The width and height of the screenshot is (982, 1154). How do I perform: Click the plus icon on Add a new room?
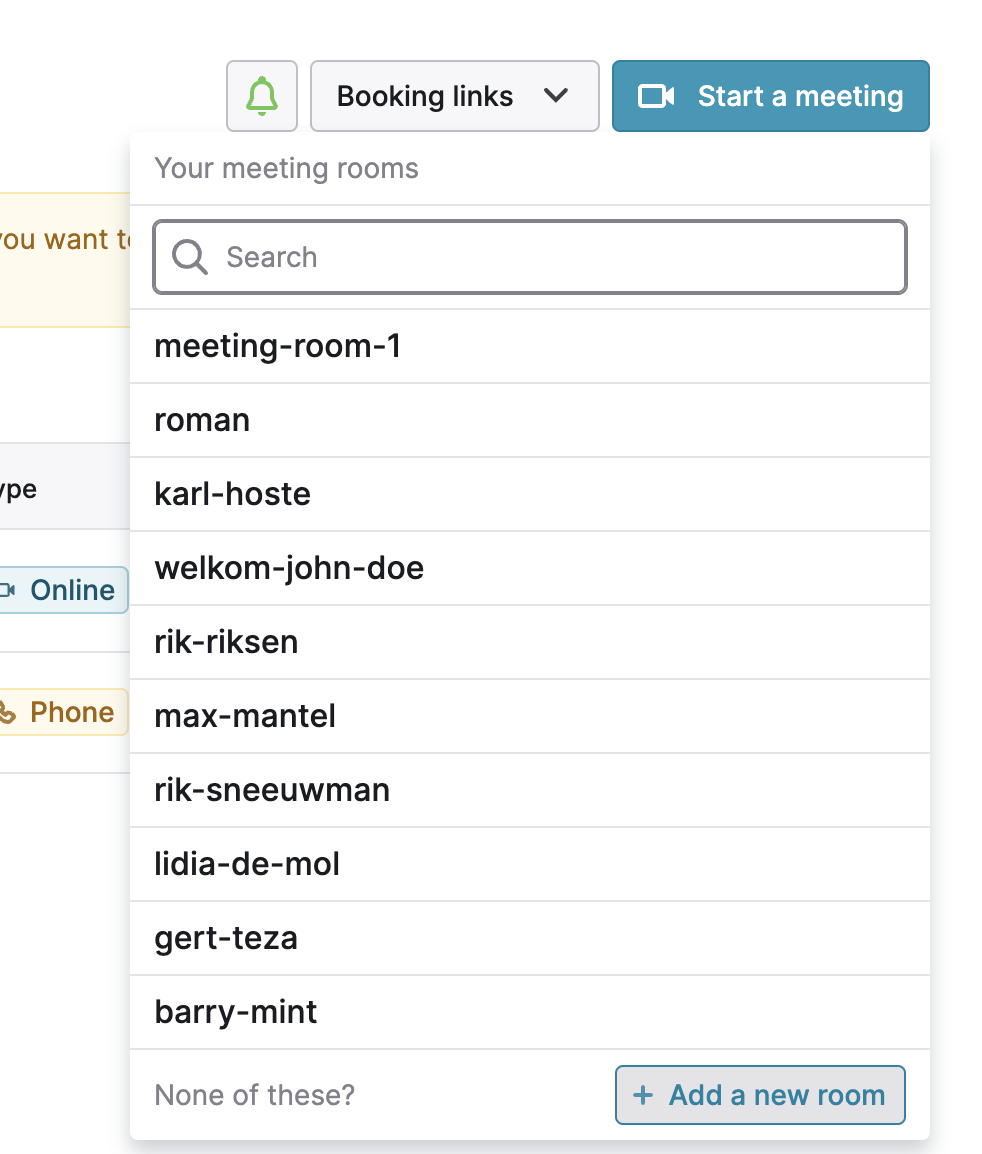pos(643,1095)
